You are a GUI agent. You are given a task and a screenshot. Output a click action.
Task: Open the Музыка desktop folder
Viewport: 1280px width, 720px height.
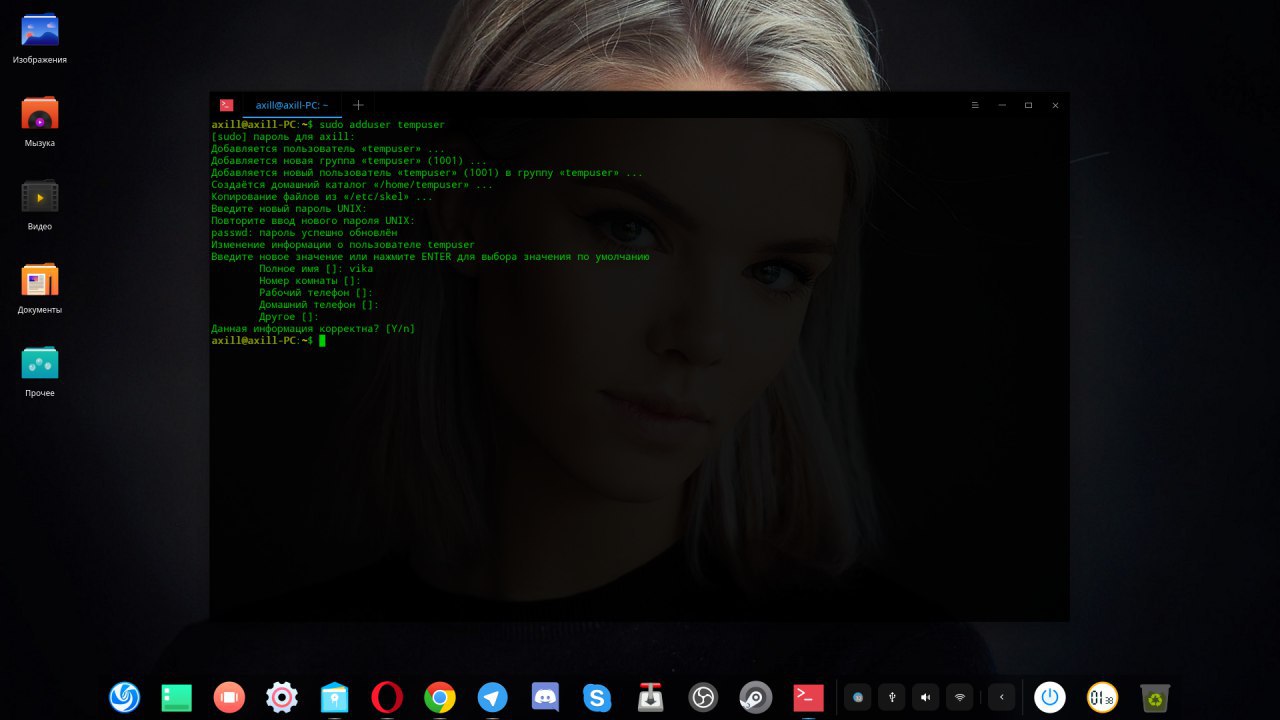pos(40,122)
